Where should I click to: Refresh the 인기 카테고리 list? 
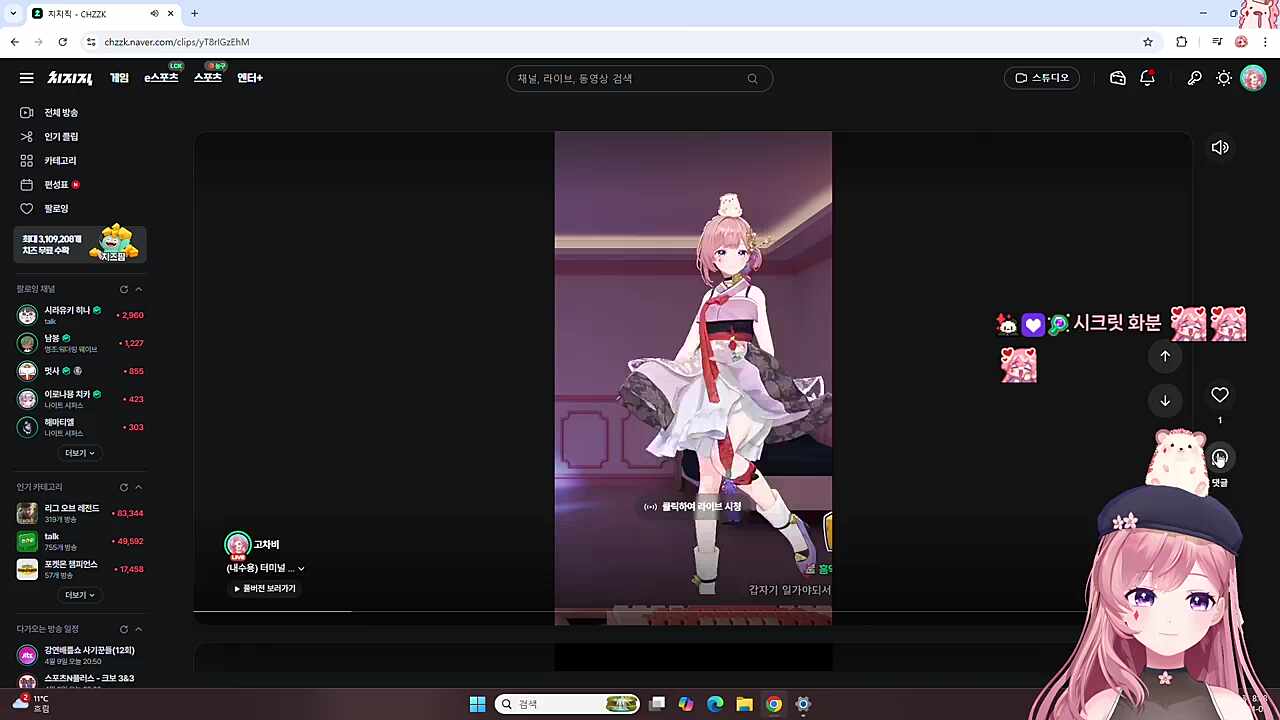click(124, 487)
